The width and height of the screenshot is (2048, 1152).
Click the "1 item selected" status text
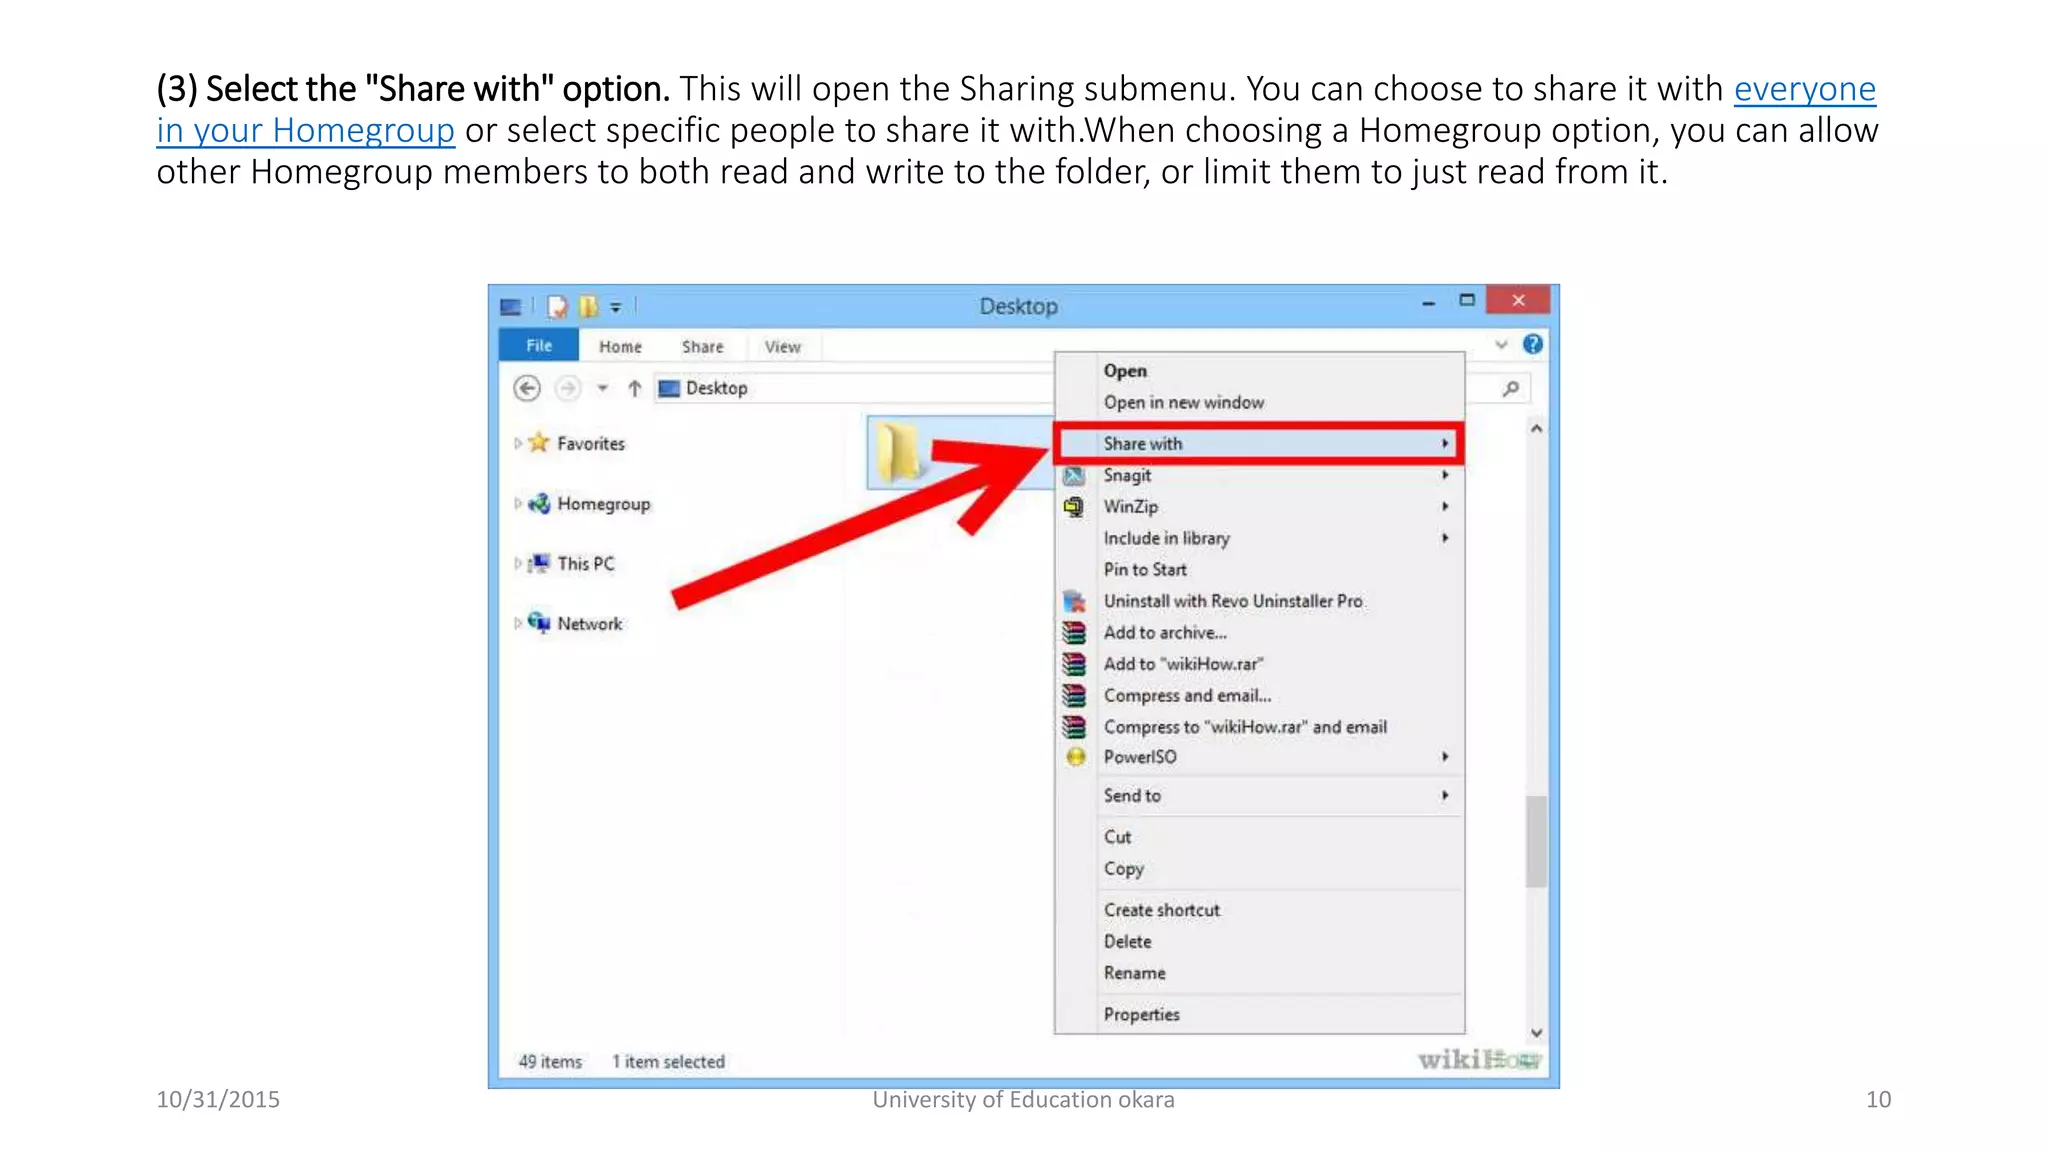pos(668,1062)
